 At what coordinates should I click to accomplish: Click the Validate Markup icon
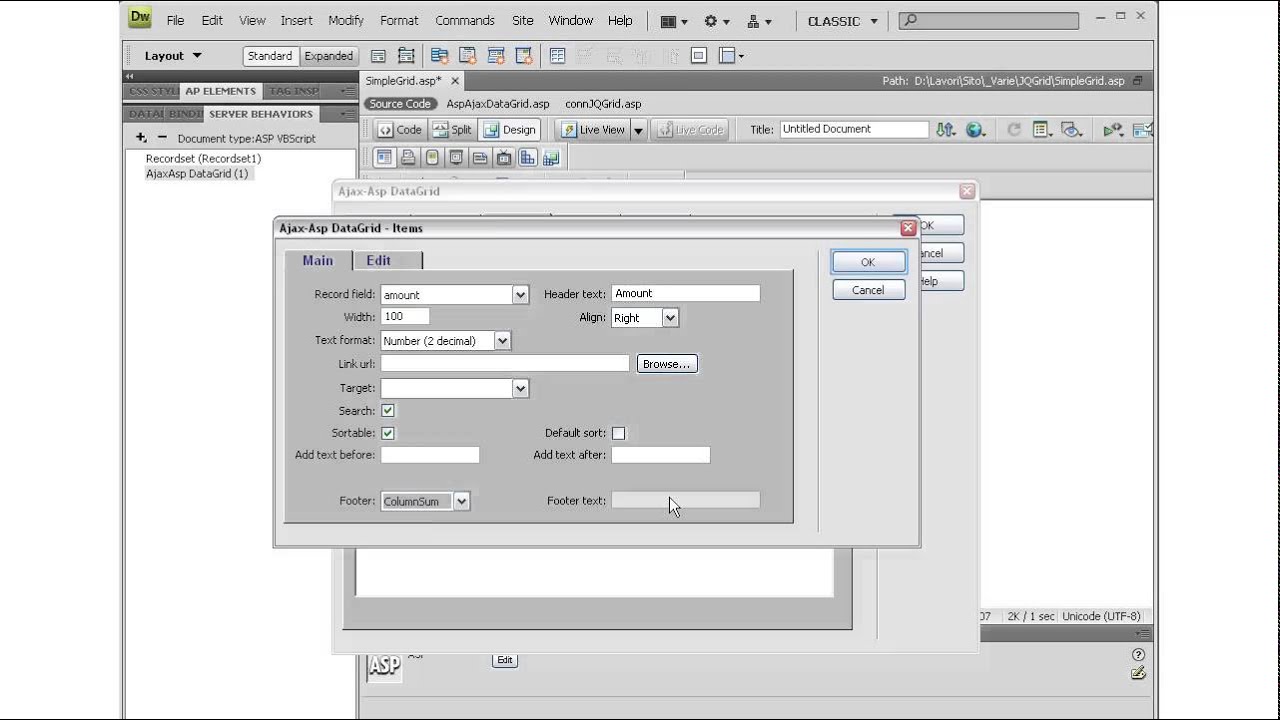click(1113, 129)
